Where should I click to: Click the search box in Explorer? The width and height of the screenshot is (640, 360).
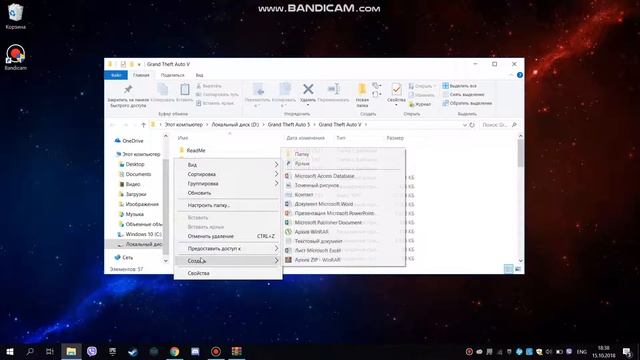pos(499,125)
